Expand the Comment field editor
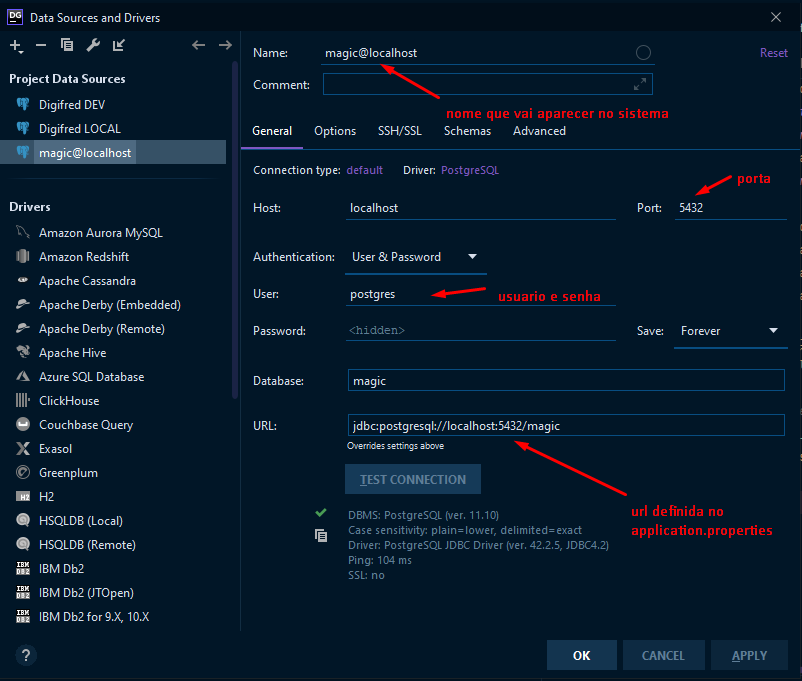Viewport: 802px width, 681px height. coord(639,84)
